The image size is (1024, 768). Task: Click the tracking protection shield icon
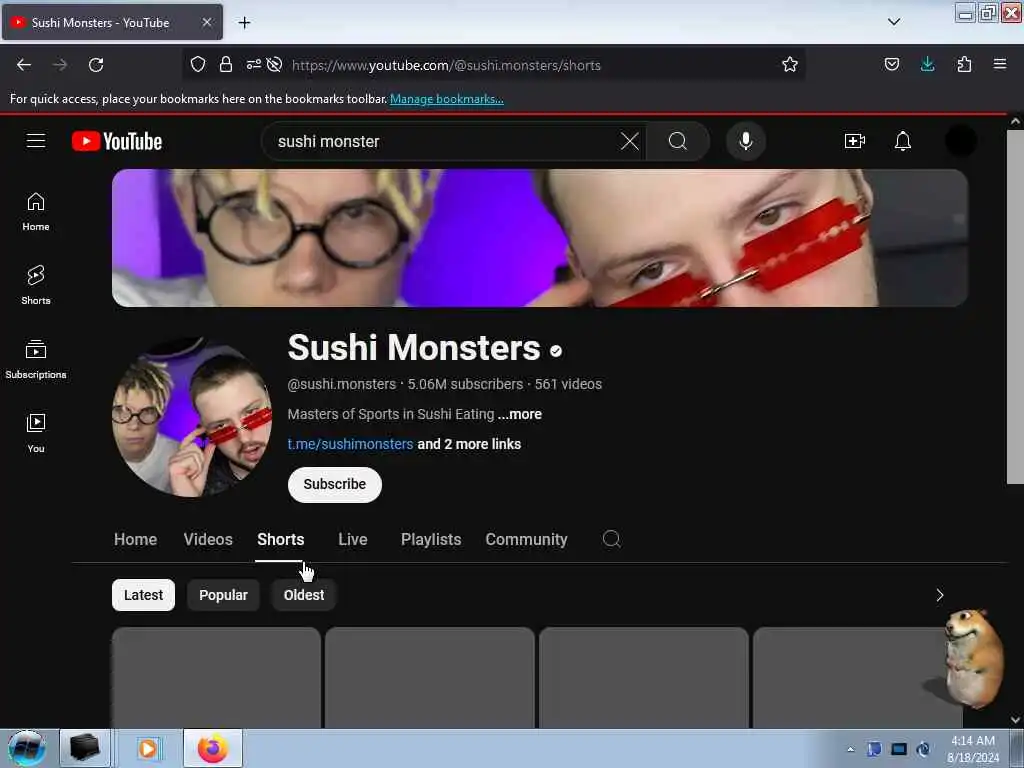point(198,64)
